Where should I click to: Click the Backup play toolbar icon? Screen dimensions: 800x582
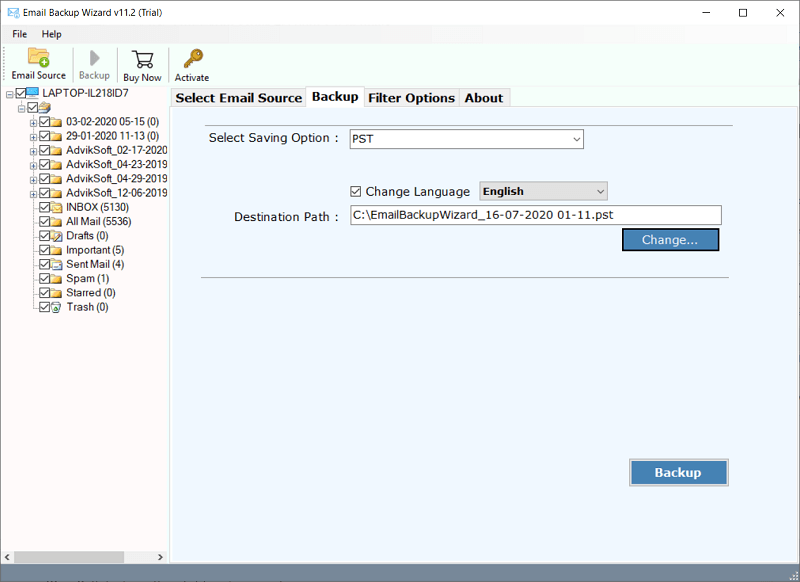[94, 58]
